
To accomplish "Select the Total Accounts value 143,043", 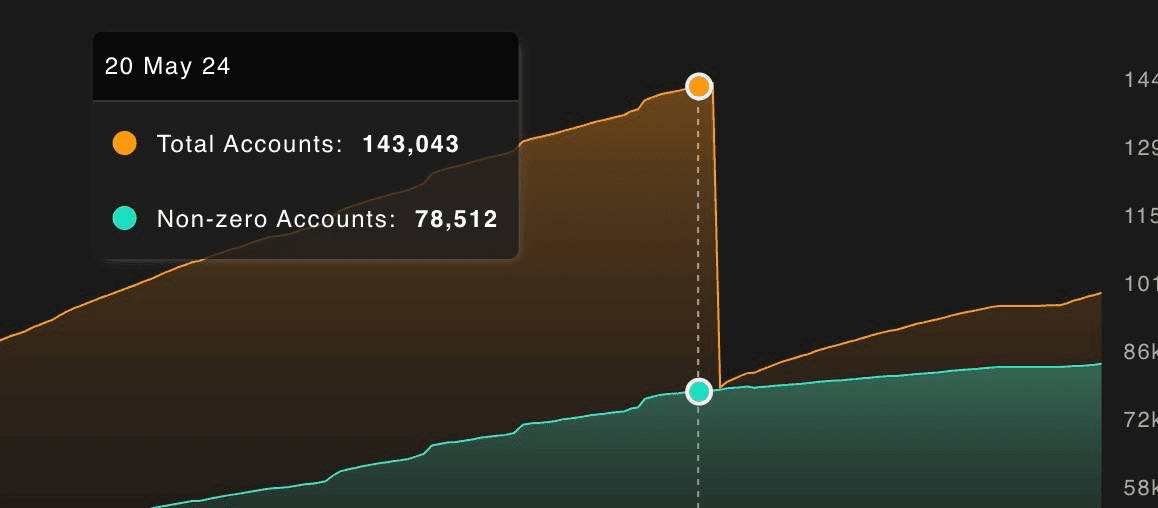I will pyautogui.click(x=411, y=144).
